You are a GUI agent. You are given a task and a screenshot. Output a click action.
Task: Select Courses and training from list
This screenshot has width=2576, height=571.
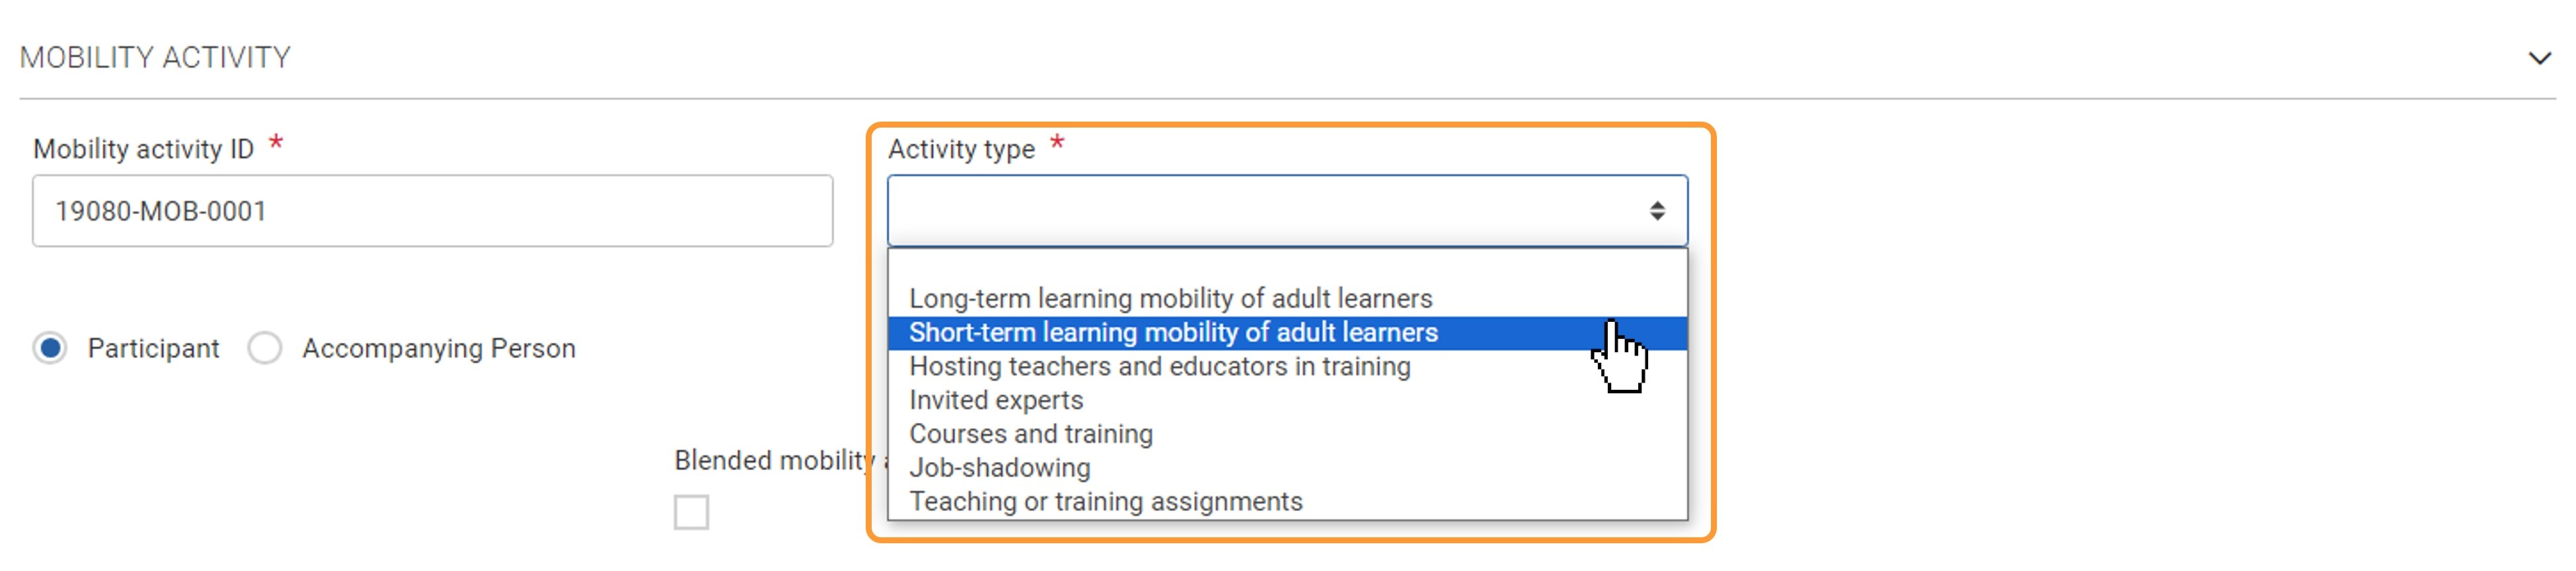coord(1030,434)
